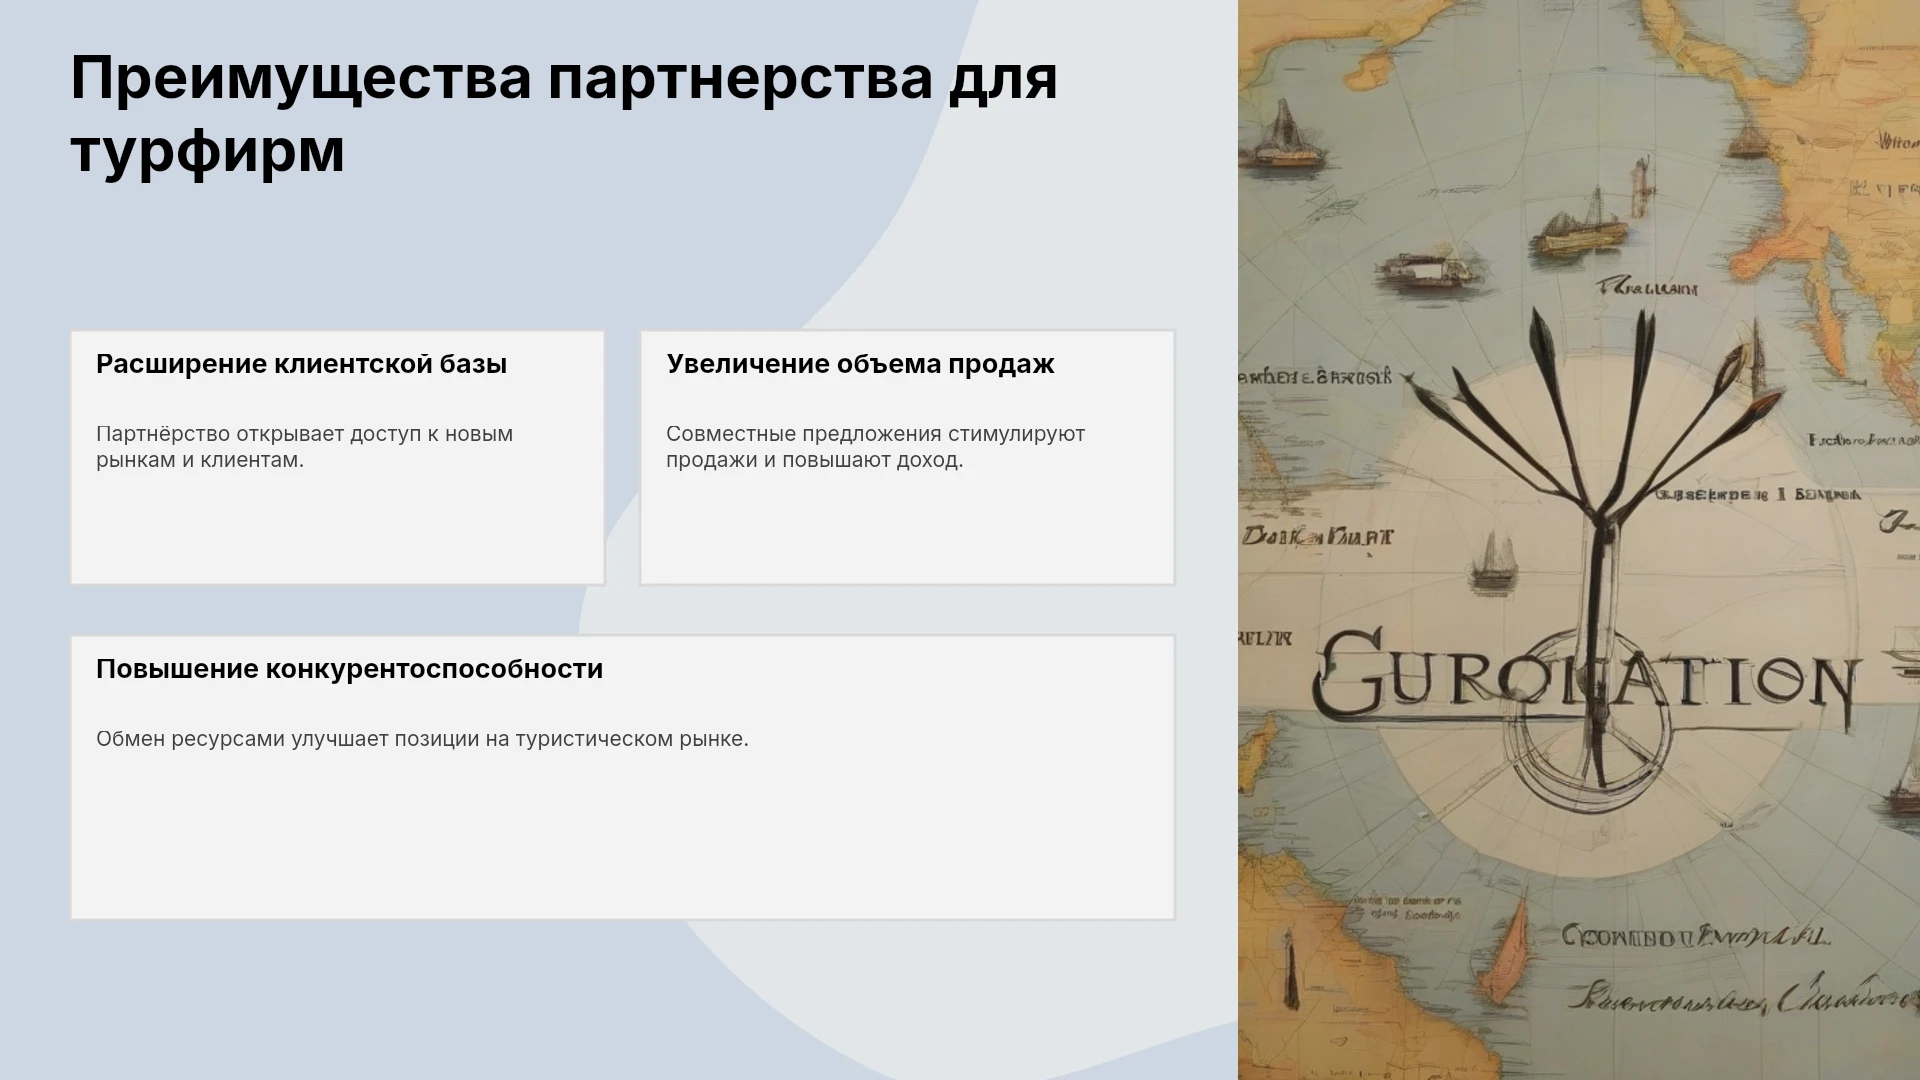The height and width of the screenshot is (1080, 1920).
Task: Click the heading "Расширение клиентской базы"
Action: pyautogui.click(x=301, y=364)
